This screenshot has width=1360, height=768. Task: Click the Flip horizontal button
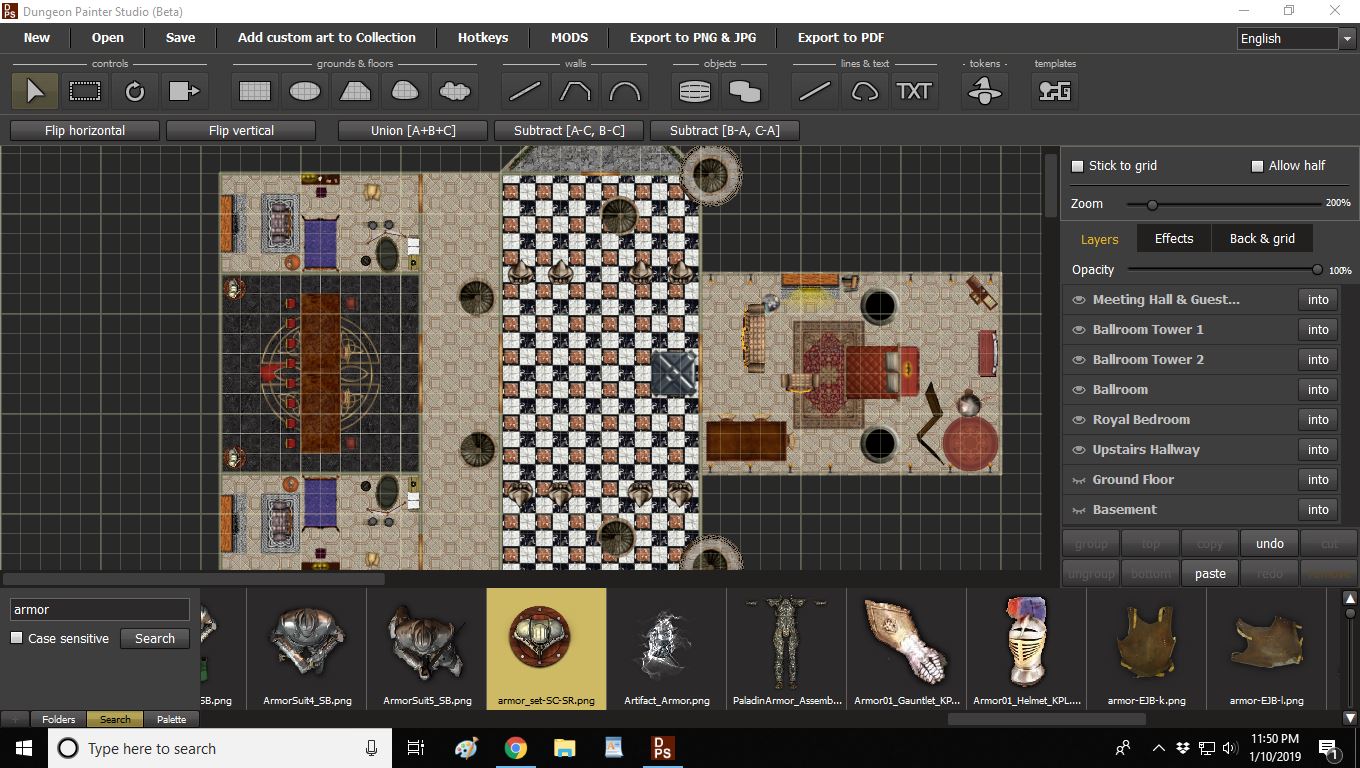coord(85,131)
